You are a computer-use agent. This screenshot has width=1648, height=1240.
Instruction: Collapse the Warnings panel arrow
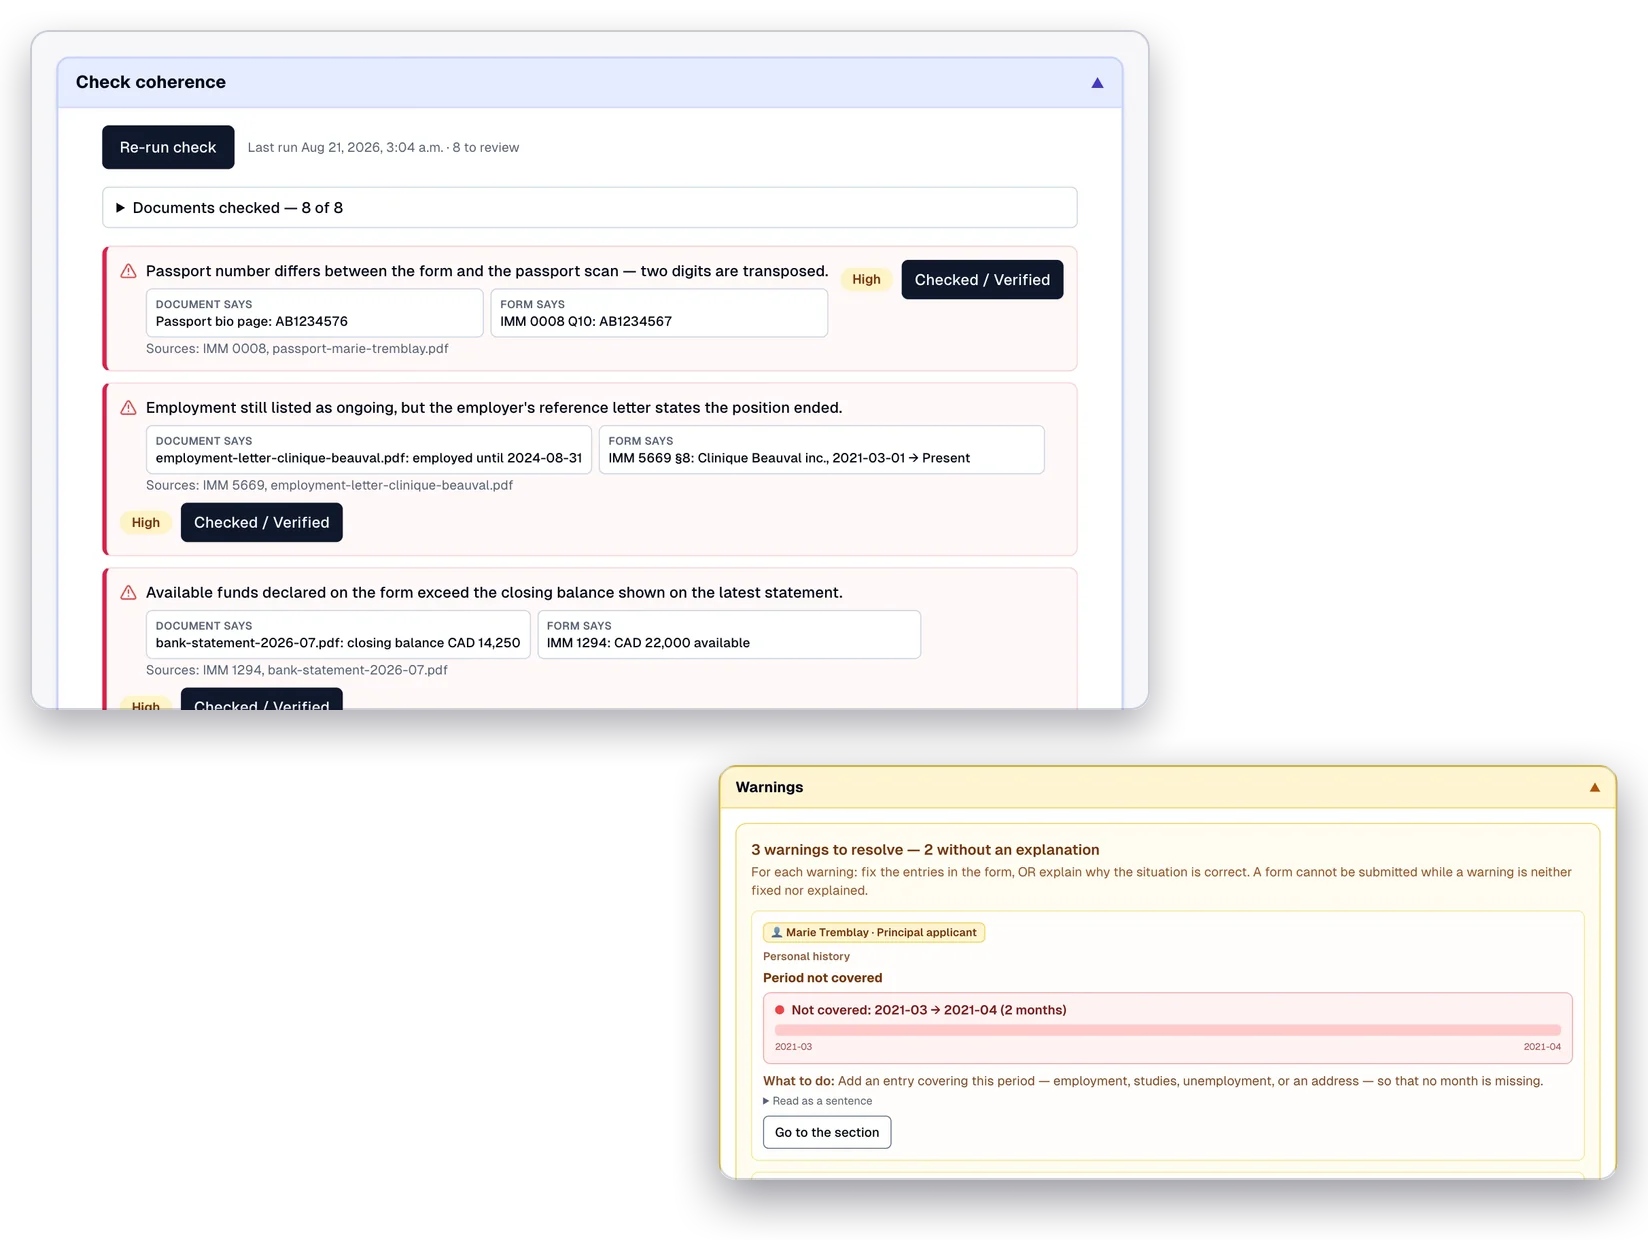(x=1595, y=788)
